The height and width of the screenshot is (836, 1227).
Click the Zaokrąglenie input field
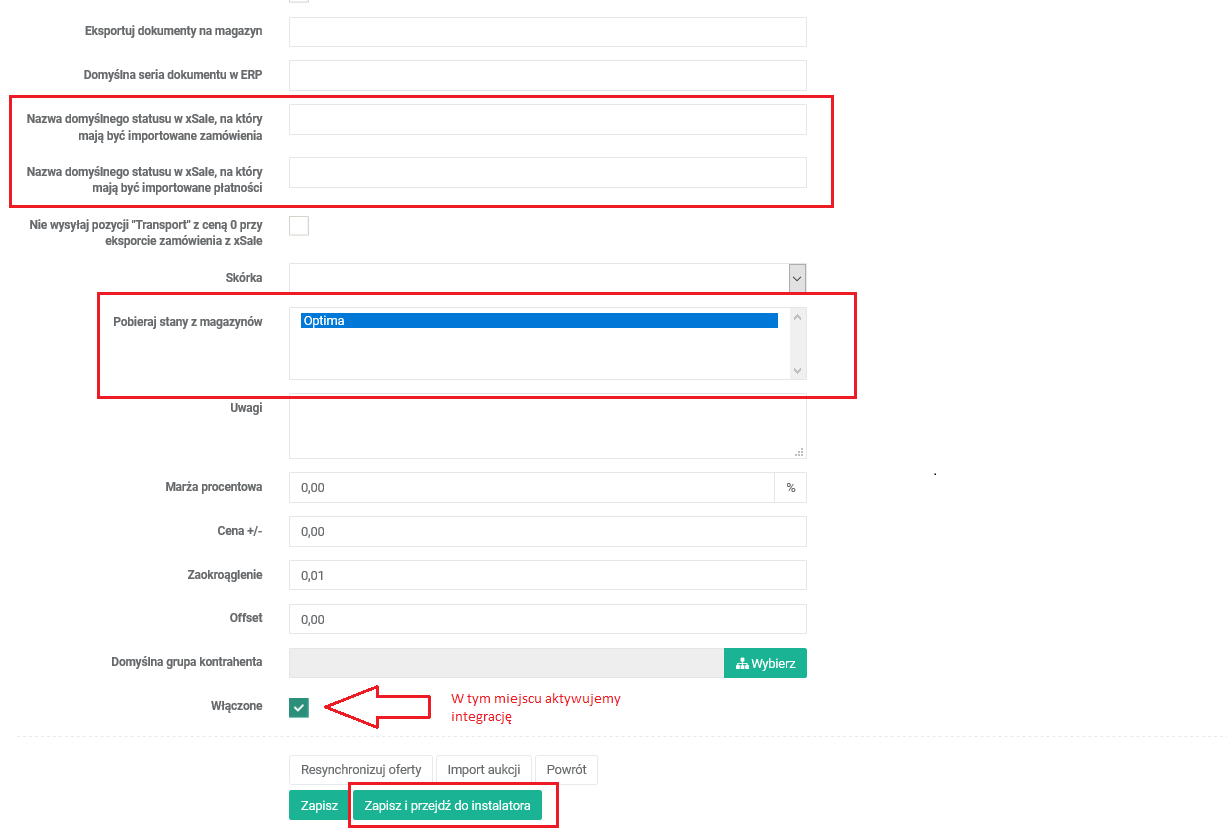pyautogui.click(x=547, y=575)
